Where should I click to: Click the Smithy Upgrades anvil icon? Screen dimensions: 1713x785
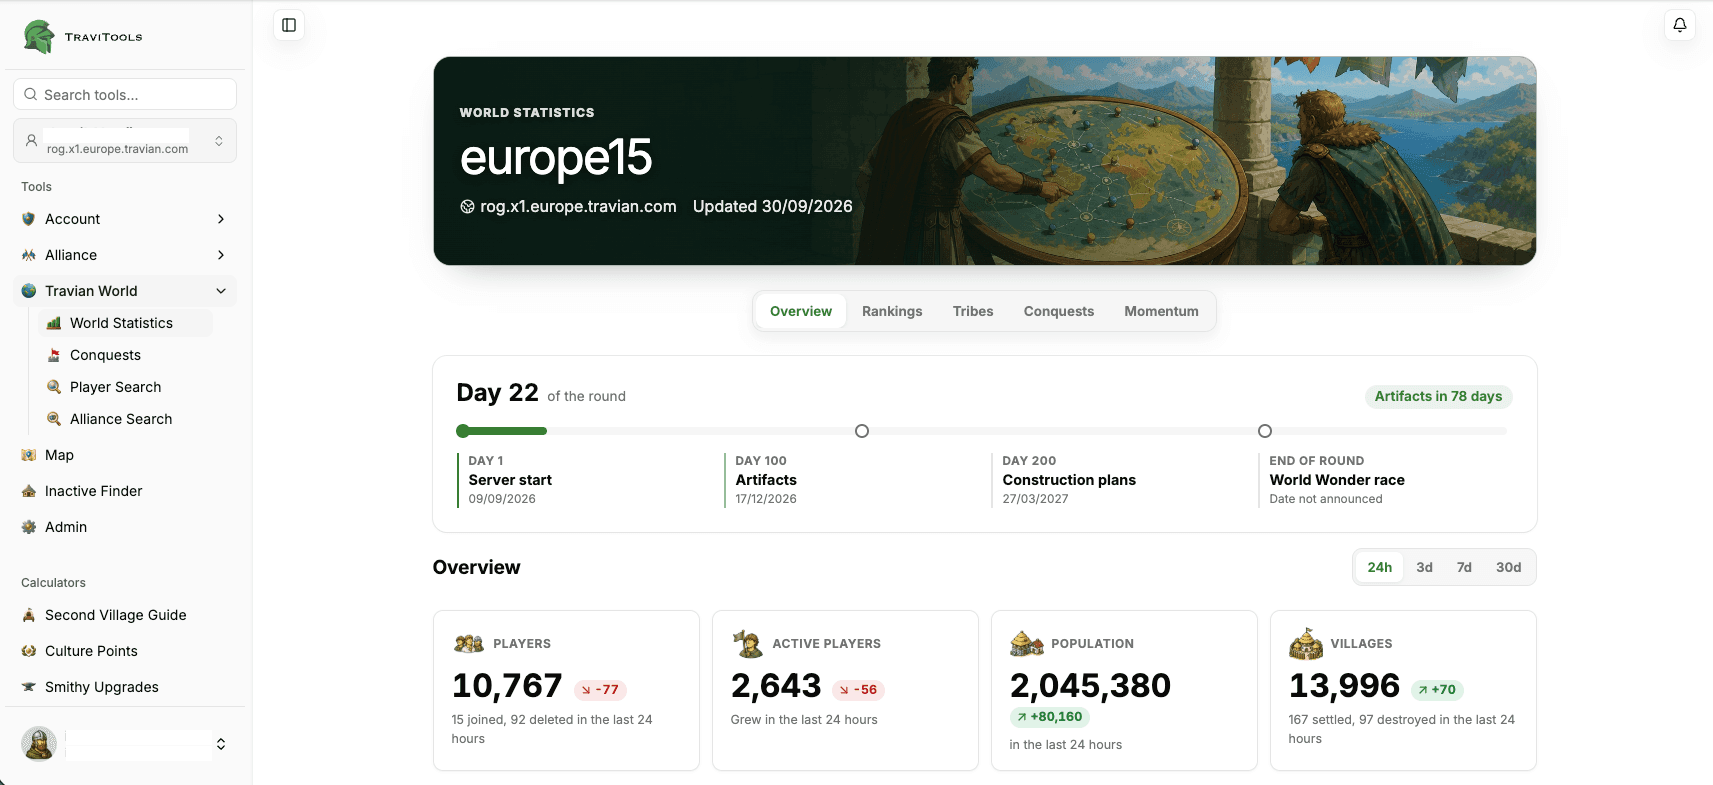coord(29,687)
